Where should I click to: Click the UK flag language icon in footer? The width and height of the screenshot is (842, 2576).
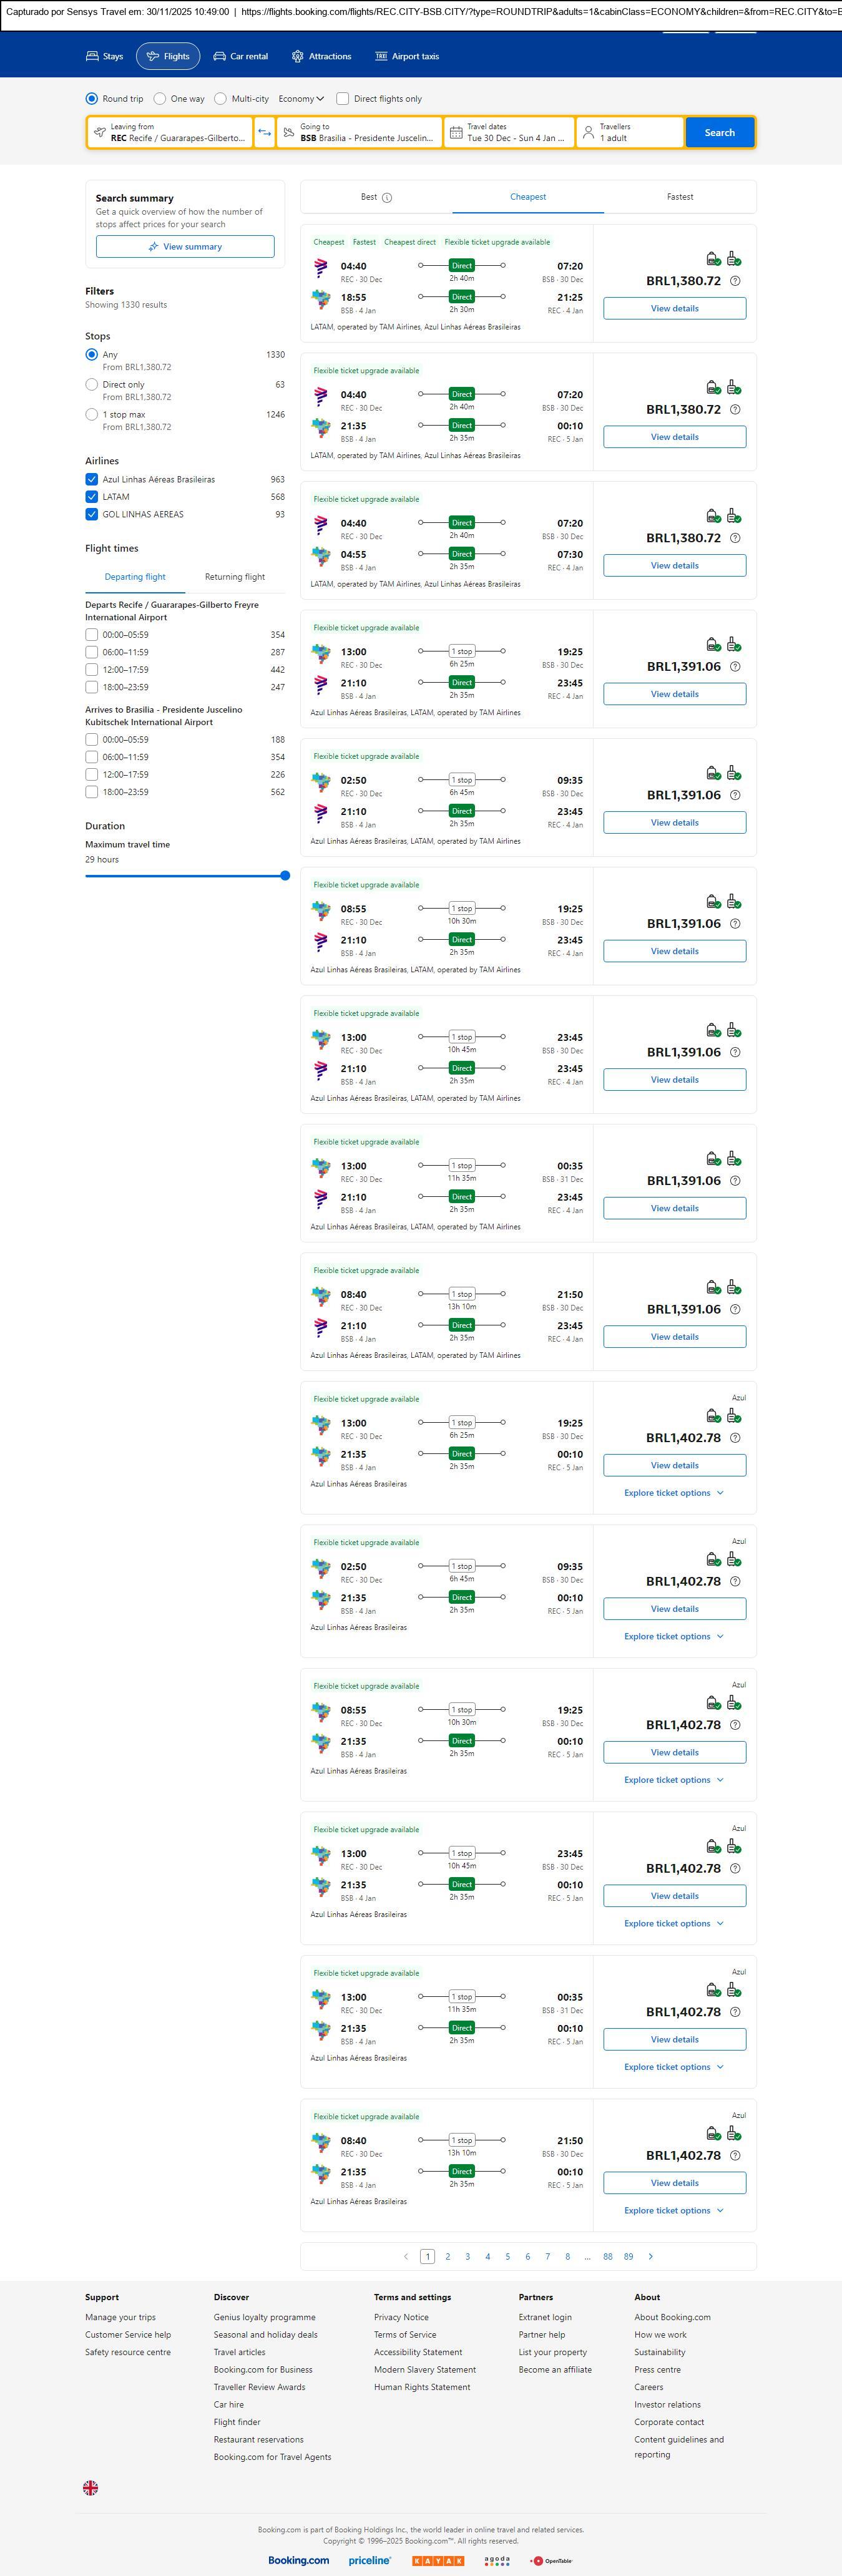[x=90, y=2487]
